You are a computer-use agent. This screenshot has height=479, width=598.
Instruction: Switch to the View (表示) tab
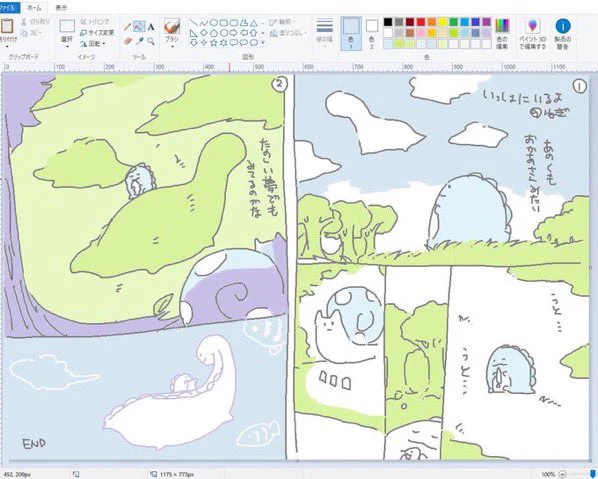61,8
